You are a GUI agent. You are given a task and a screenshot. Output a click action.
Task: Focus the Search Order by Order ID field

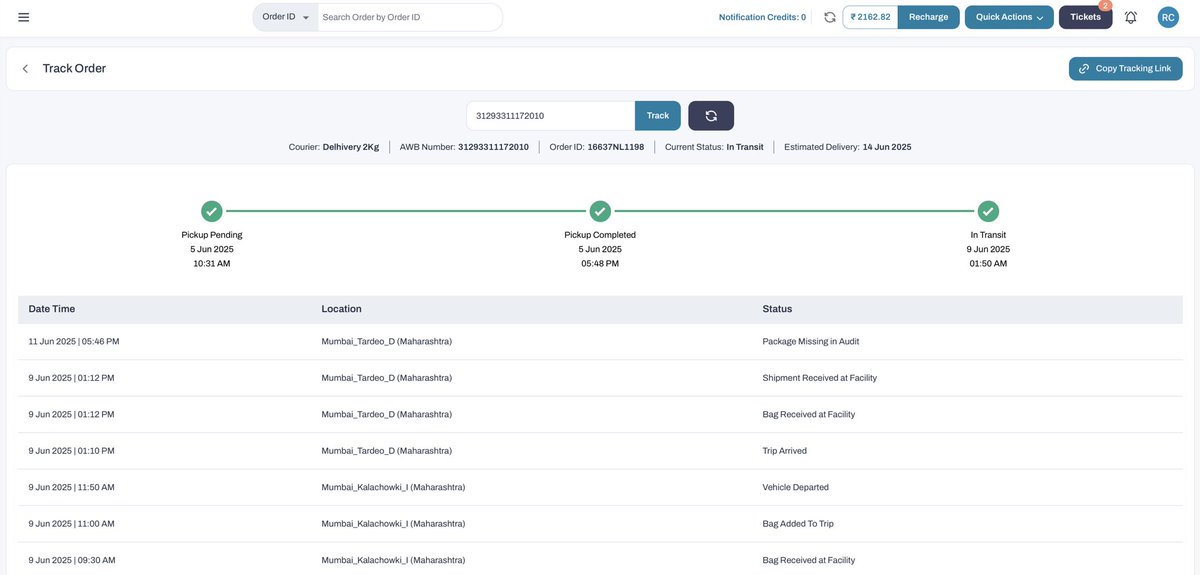pyautogui.click(x=410, y=17)
